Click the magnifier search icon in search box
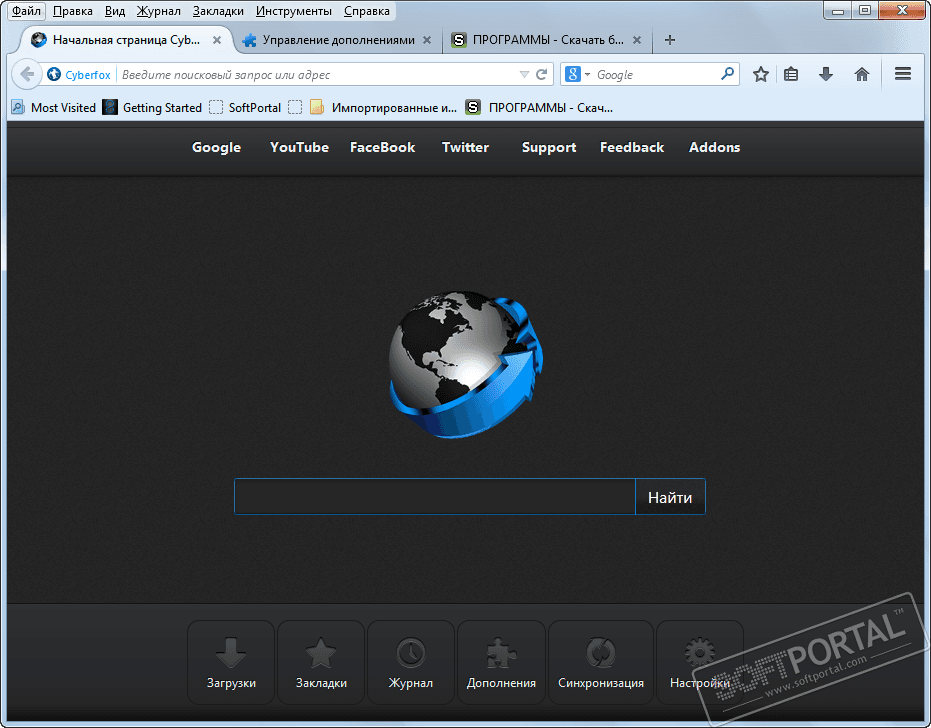The width and height of the screenshot is (931, 728). pyautogui.click(x=727, y=74)
